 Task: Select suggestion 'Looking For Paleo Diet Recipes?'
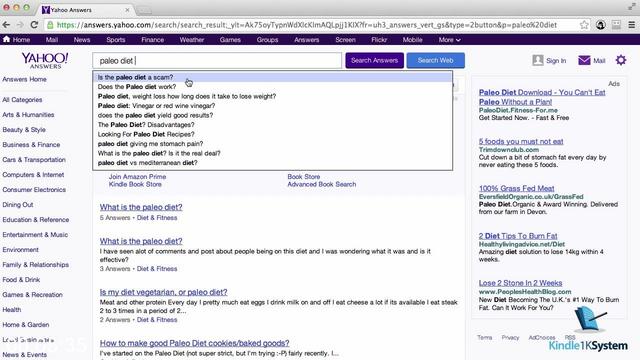click(x=272, y=134)
